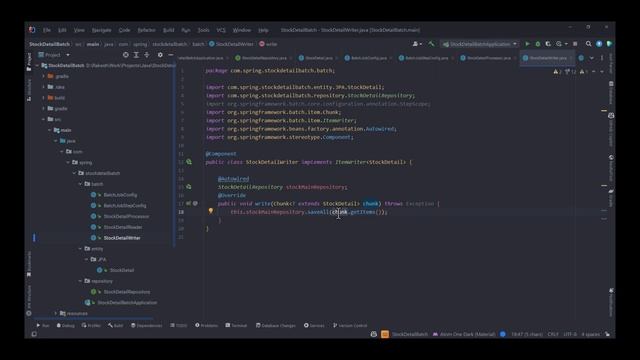Open the Run tool window

click(42, 325)
